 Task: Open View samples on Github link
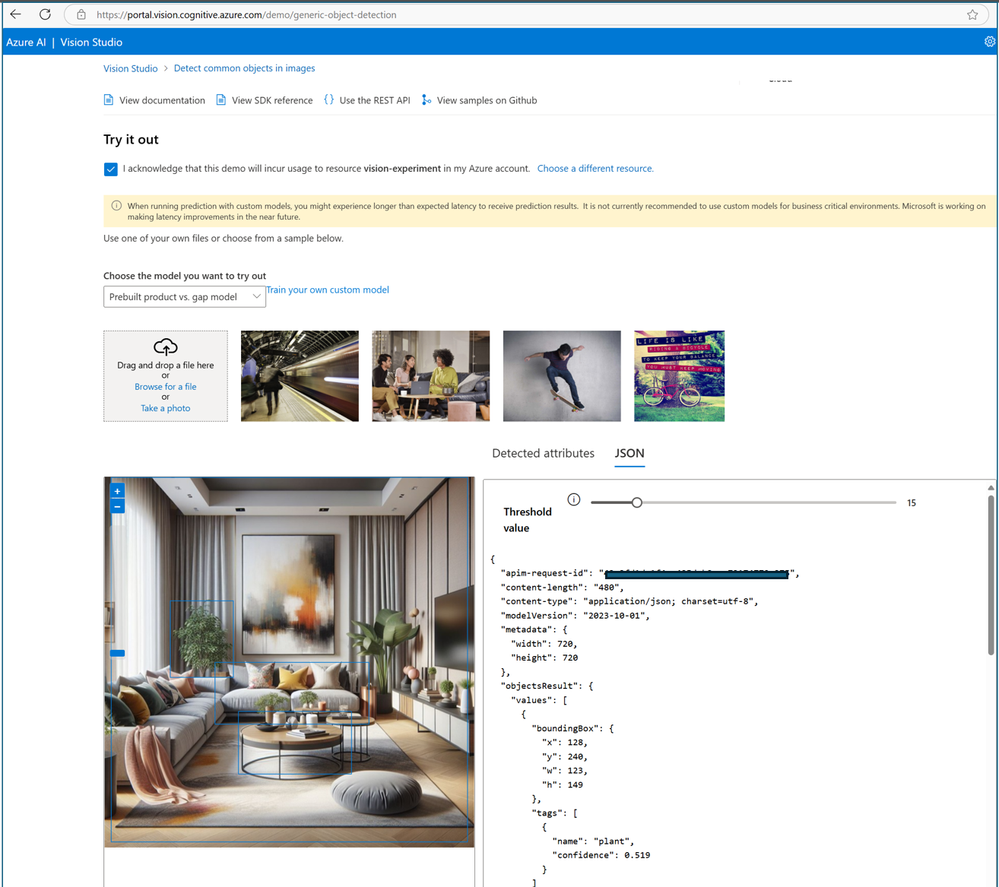pyautogui.click(x=487, y=100)
